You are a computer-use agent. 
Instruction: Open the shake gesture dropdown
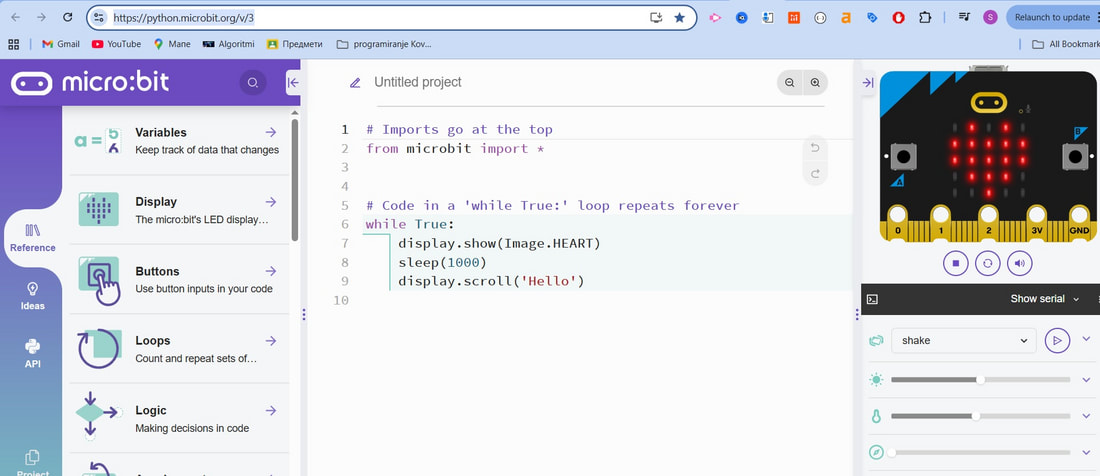(964, 341)
